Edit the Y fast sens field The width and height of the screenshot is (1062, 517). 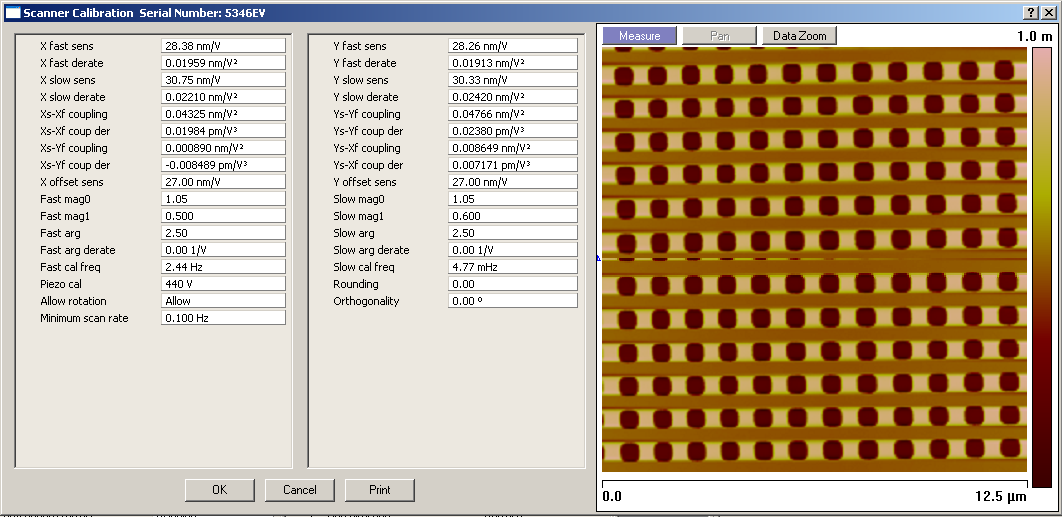click(x=512, y=46)
